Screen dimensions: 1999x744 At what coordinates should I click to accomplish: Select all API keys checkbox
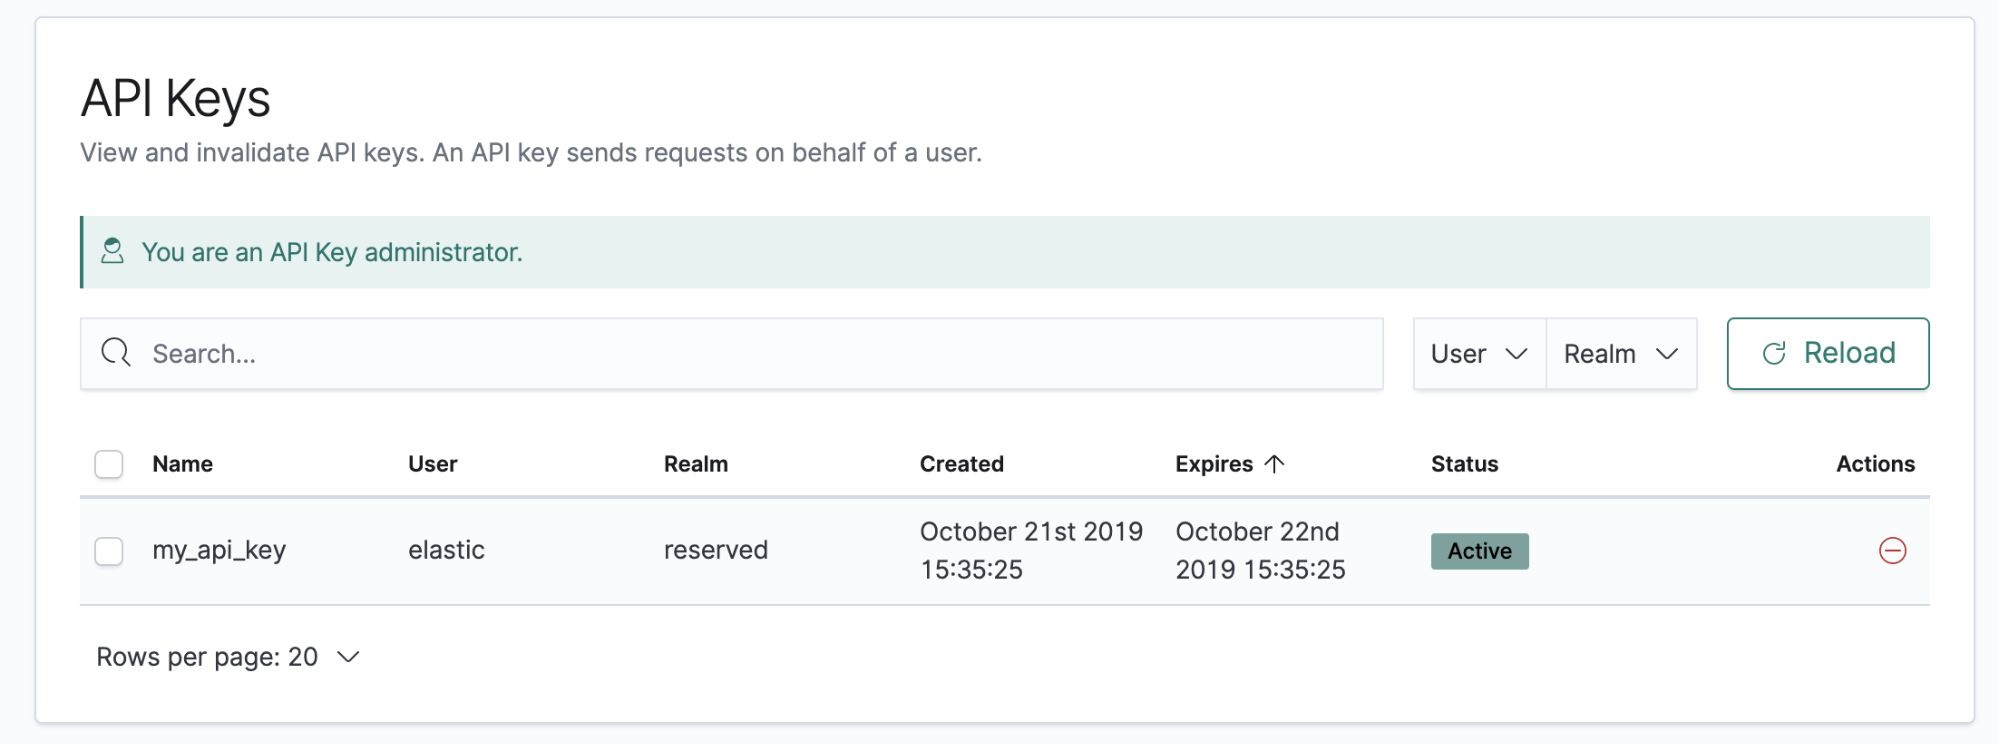(x=109, y=464)
